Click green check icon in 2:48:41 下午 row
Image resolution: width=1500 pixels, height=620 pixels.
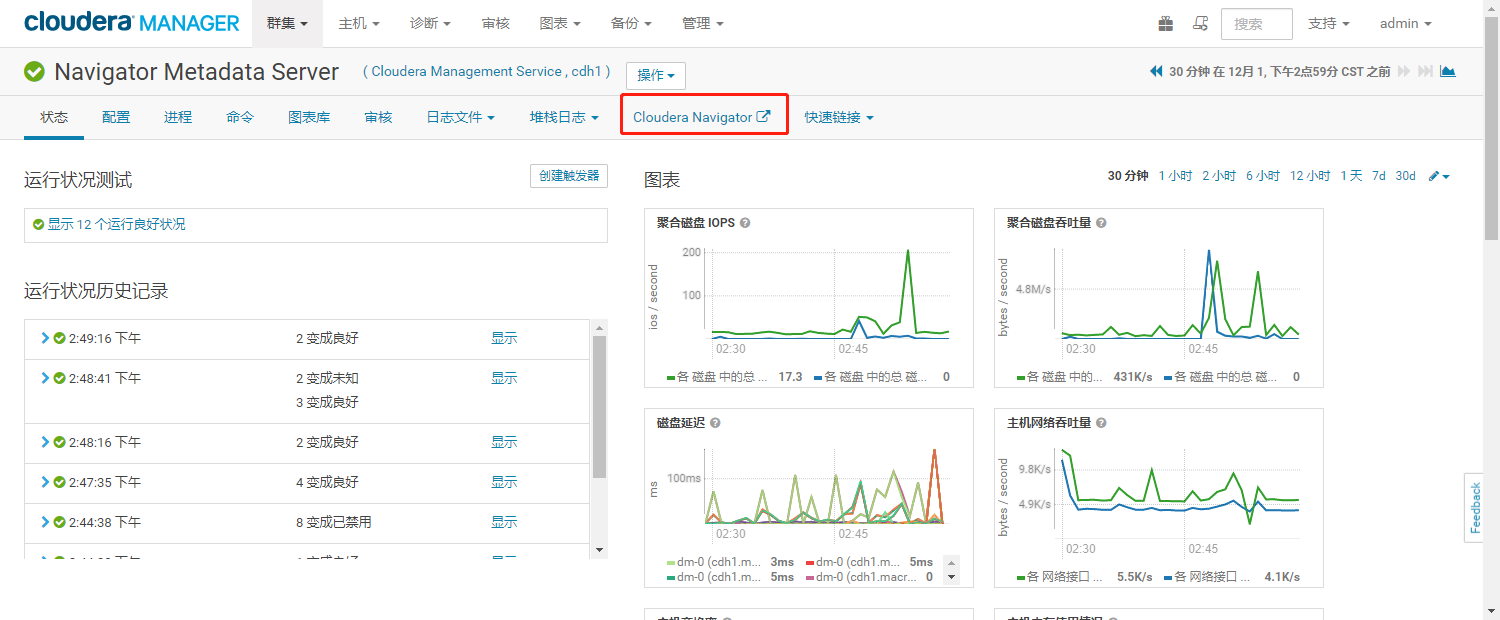(x=60, y=378)
